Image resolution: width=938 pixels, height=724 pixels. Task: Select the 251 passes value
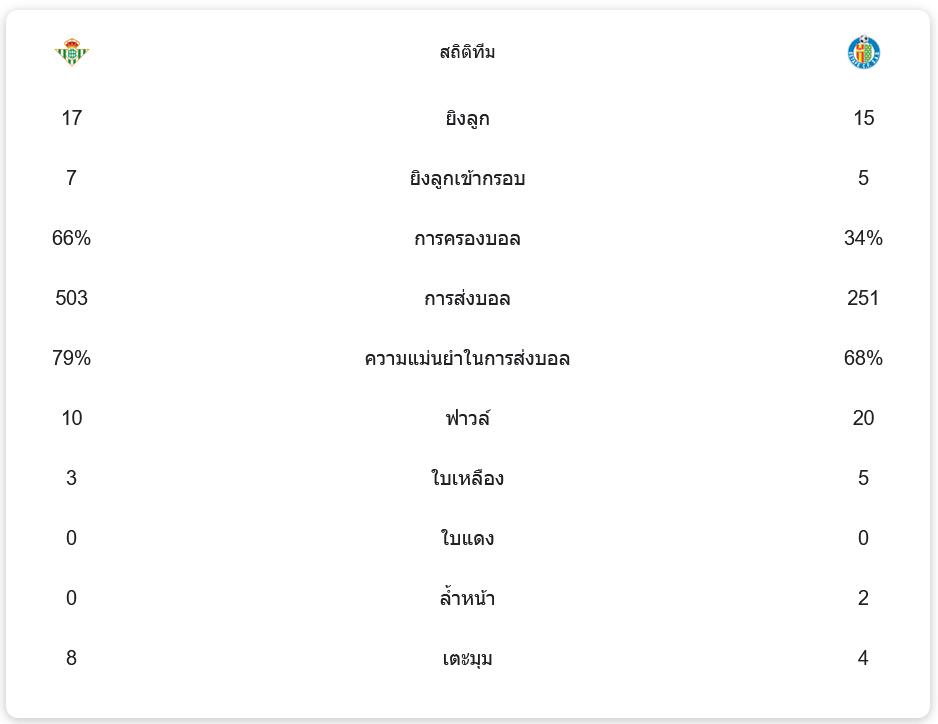(863, 298)
